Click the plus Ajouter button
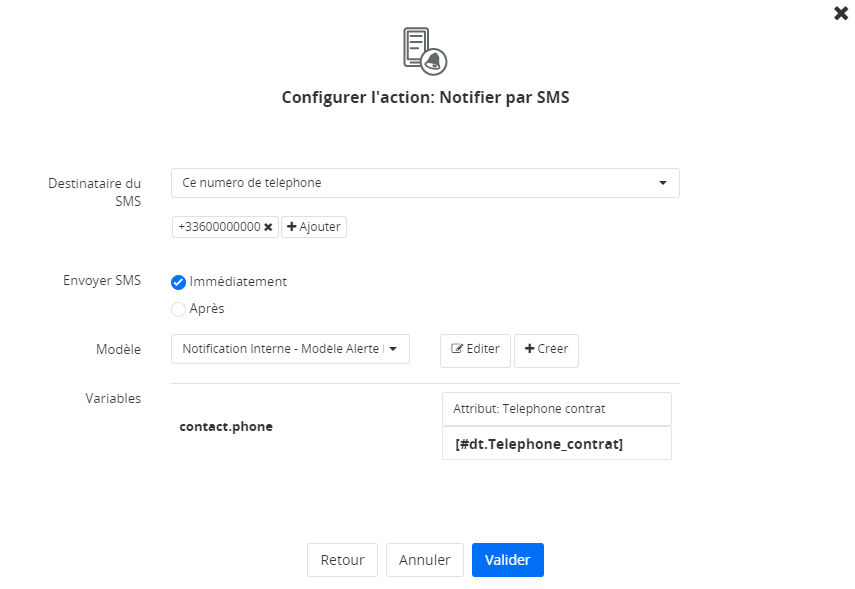Screen dimensions: 855x589 pyautogui.click(x=314, y=227)
